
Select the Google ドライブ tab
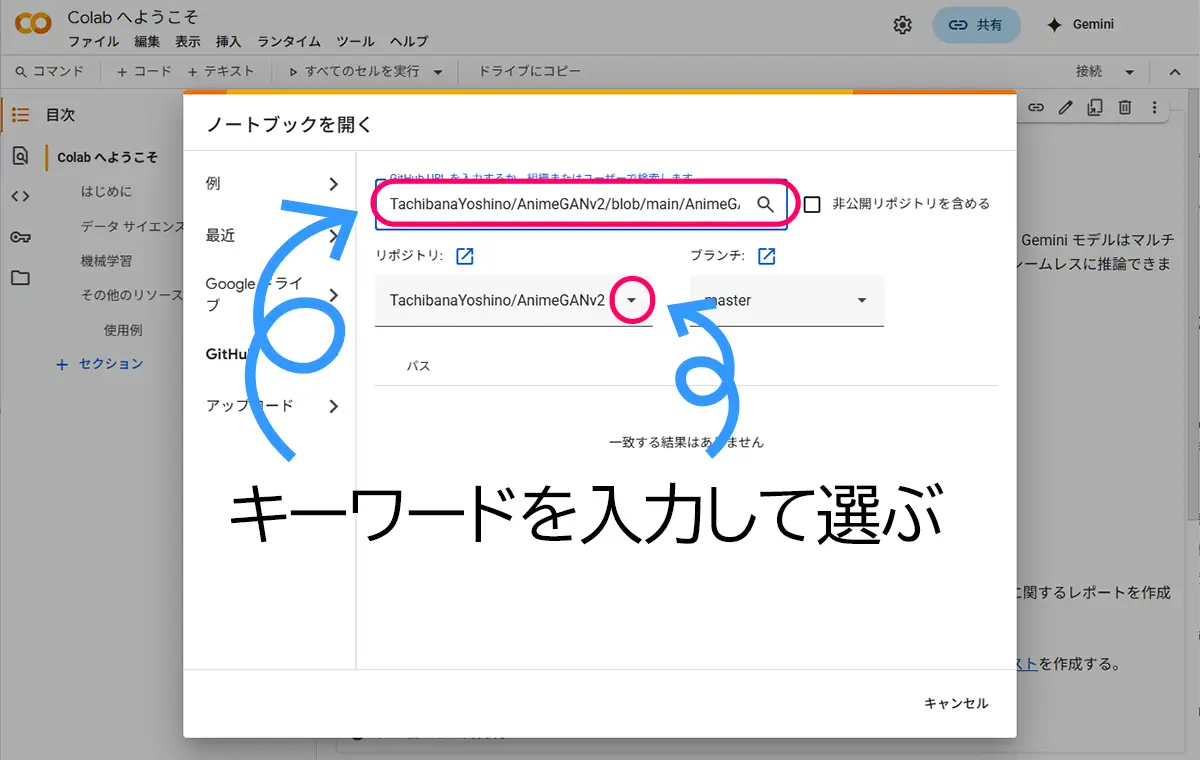pos(270,295)
